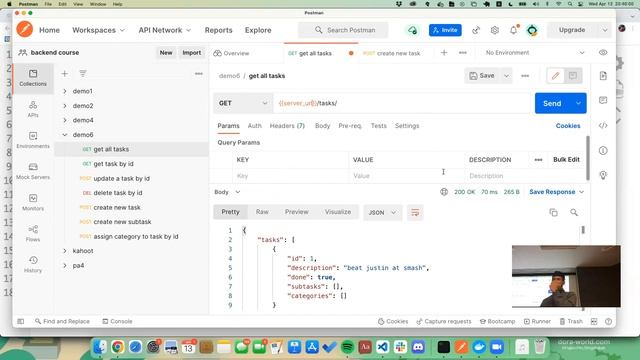Toggle the line wrap icon in response

[x=415, y=213]
